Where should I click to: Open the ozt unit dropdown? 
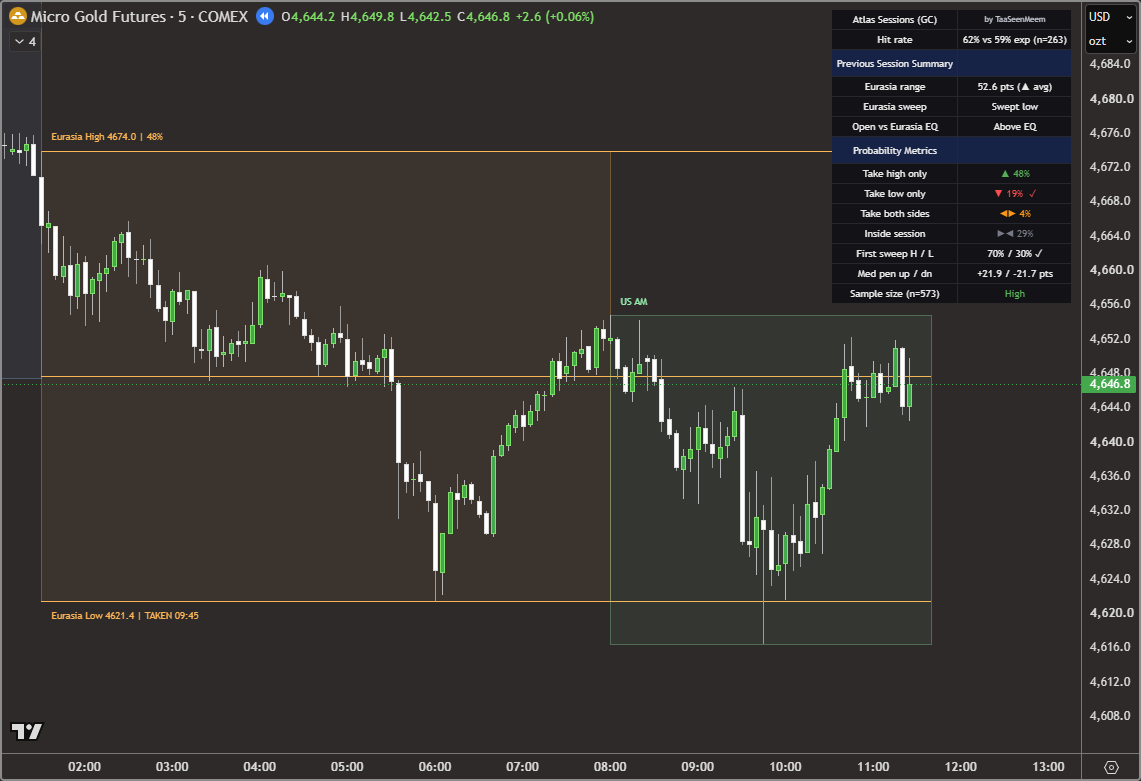(x=1110, y=41)
